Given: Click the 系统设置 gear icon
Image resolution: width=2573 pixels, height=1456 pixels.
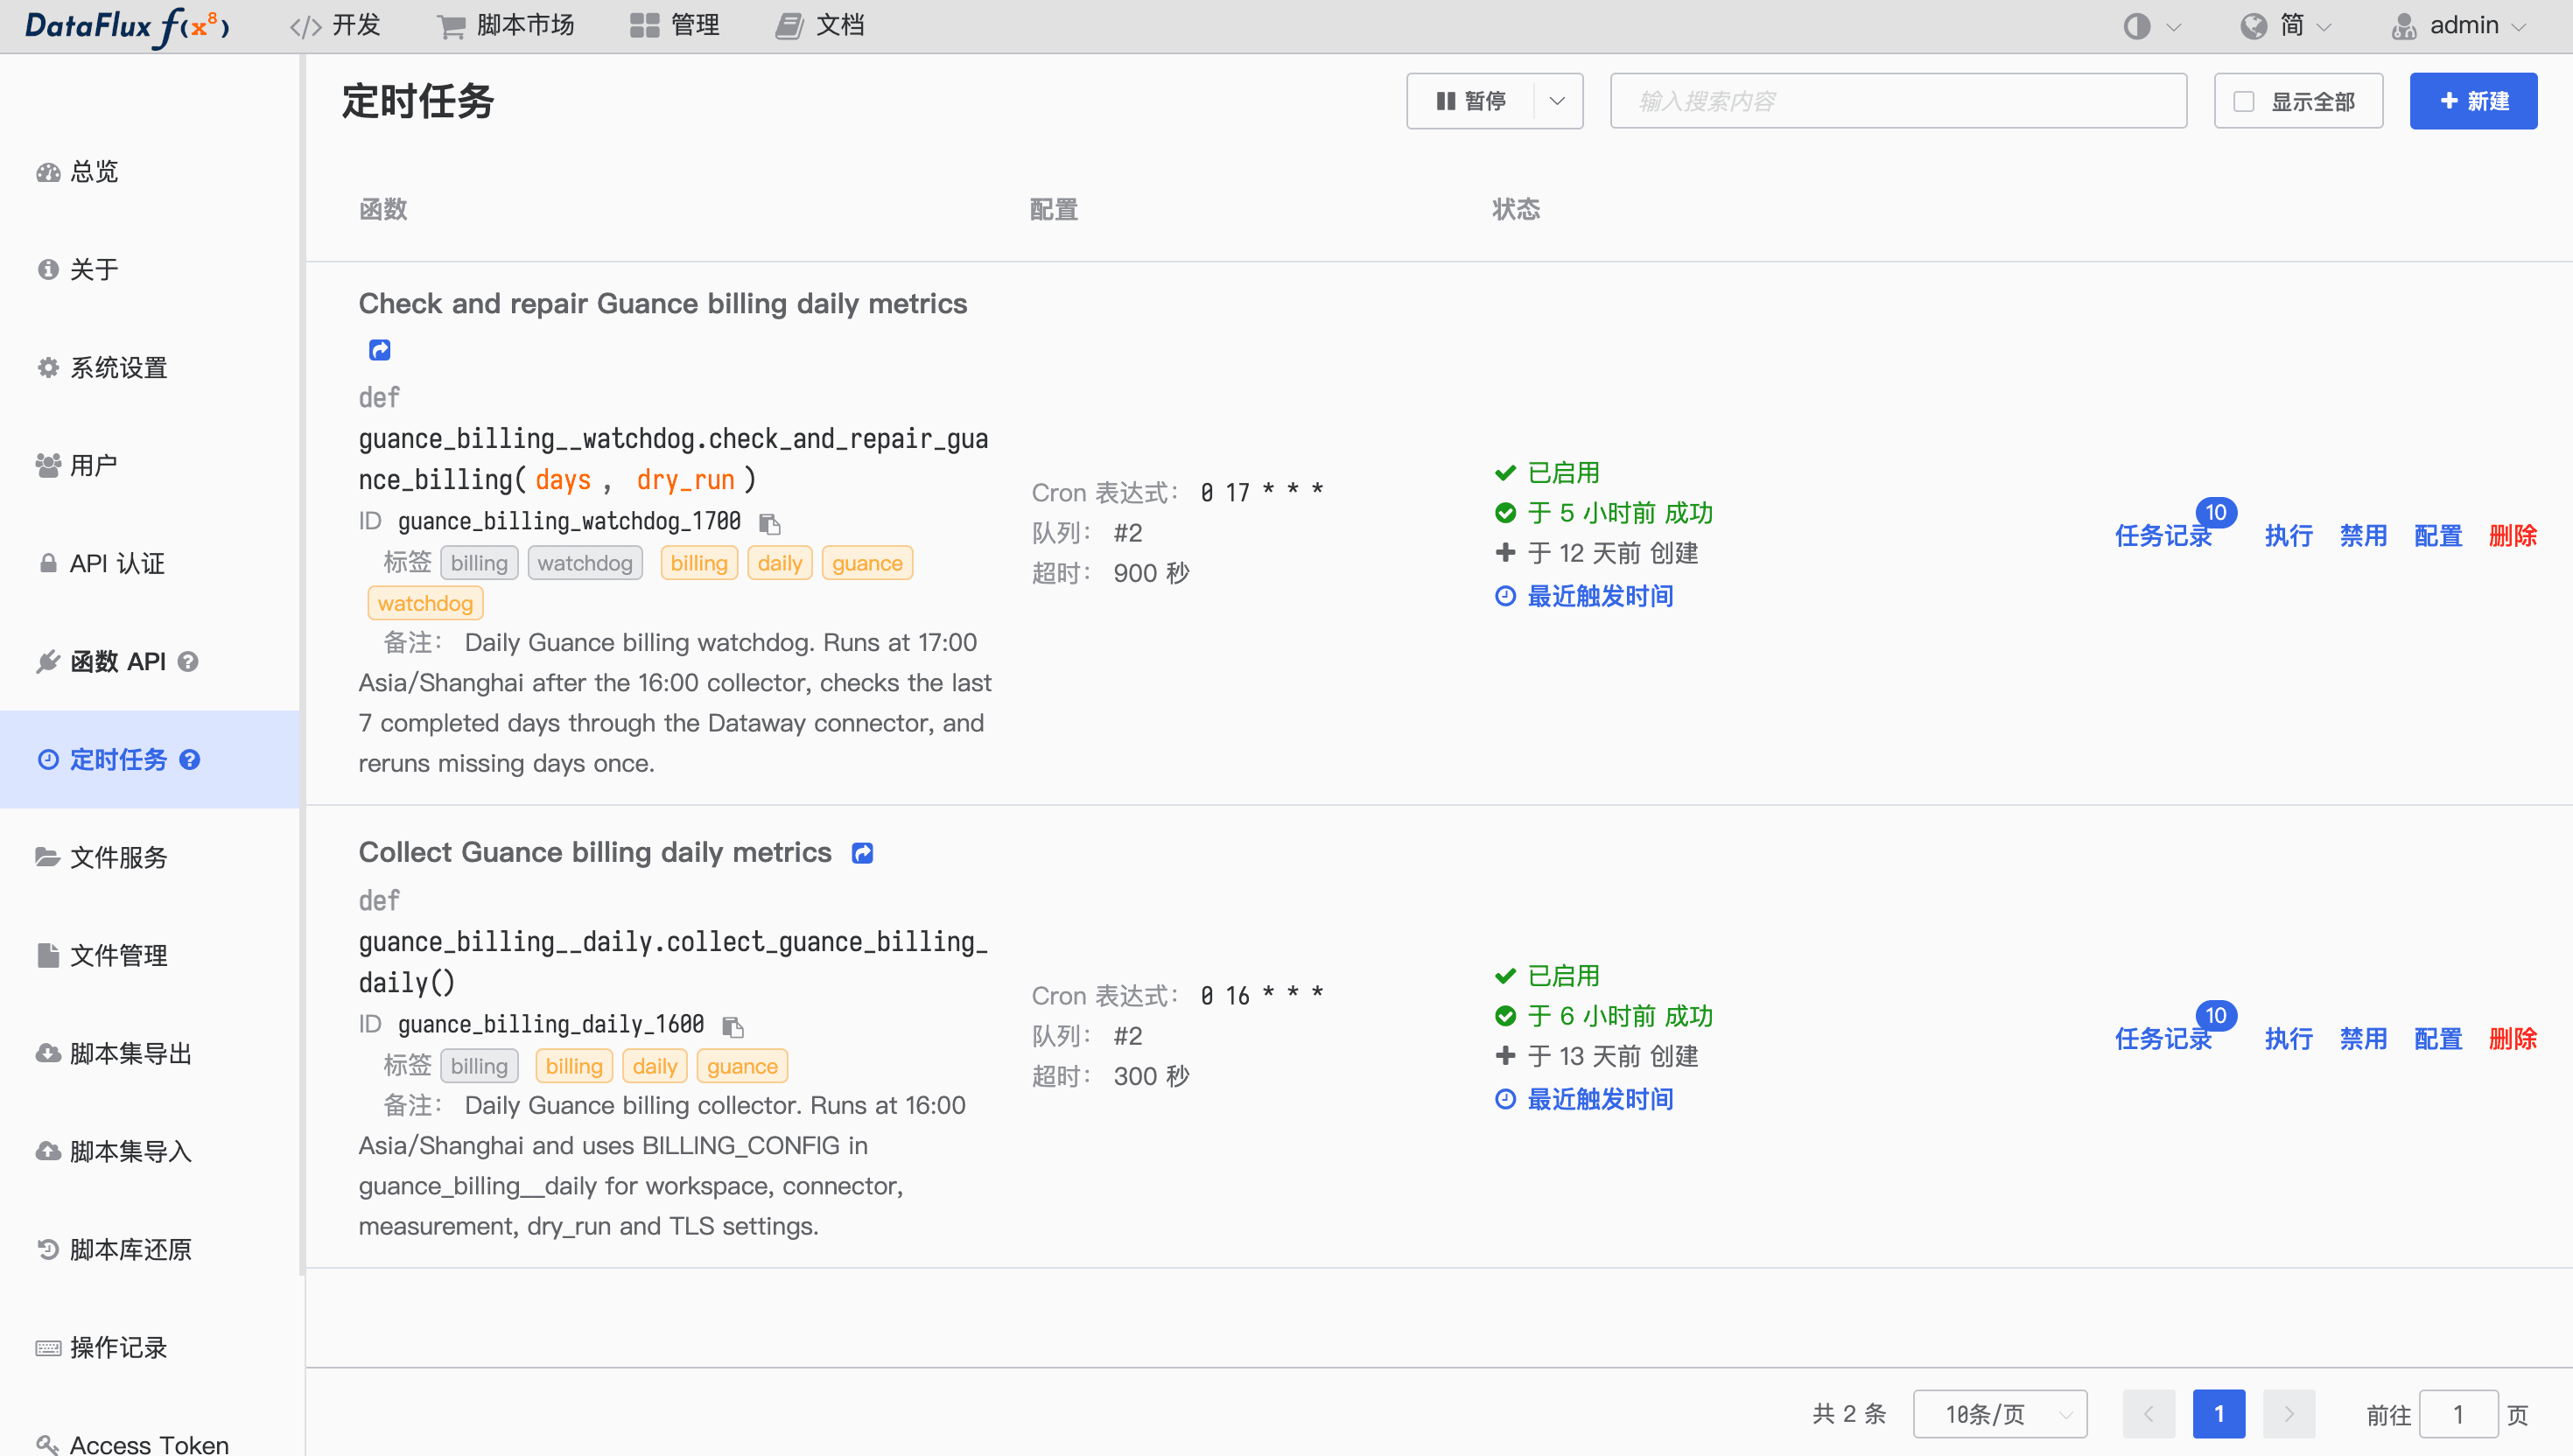Looking at the screenshot, I should tap(48, 368).
